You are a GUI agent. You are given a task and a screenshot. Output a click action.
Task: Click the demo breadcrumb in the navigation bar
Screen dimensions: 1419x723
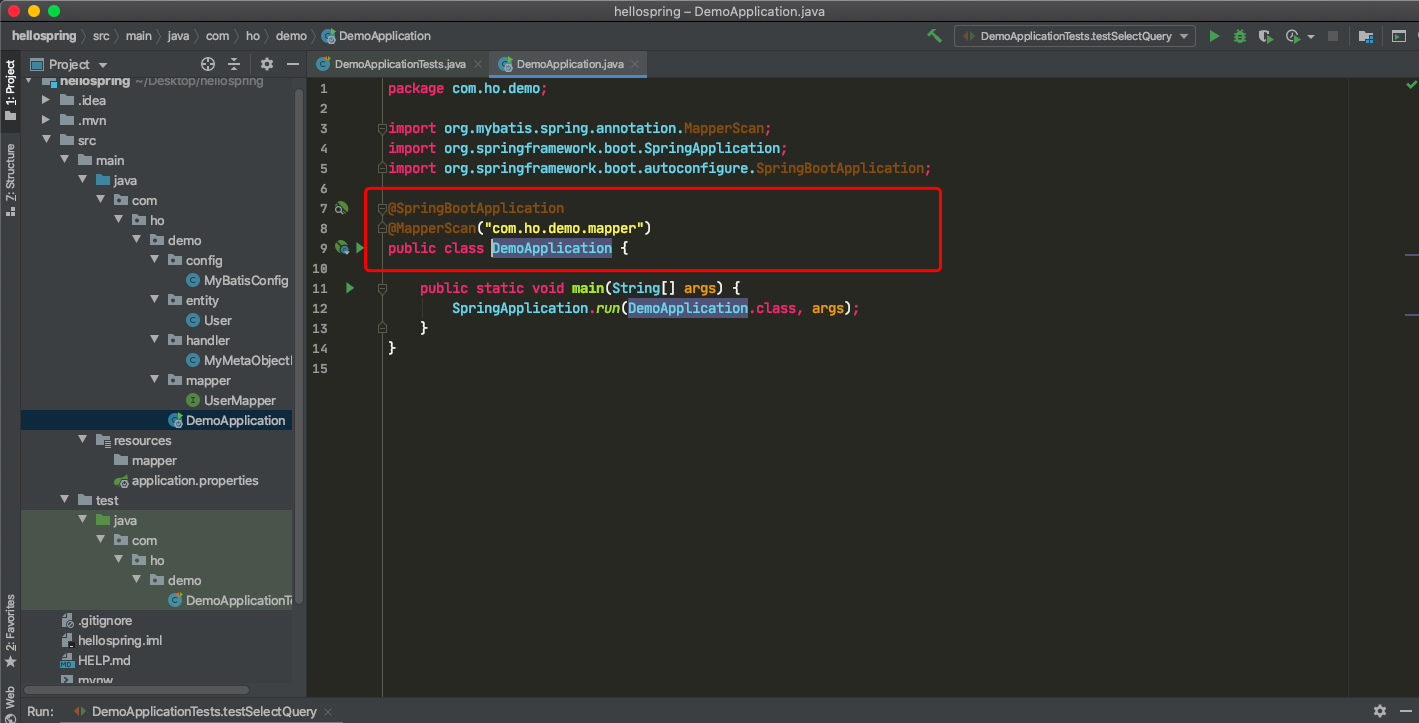tap(291, 36)
